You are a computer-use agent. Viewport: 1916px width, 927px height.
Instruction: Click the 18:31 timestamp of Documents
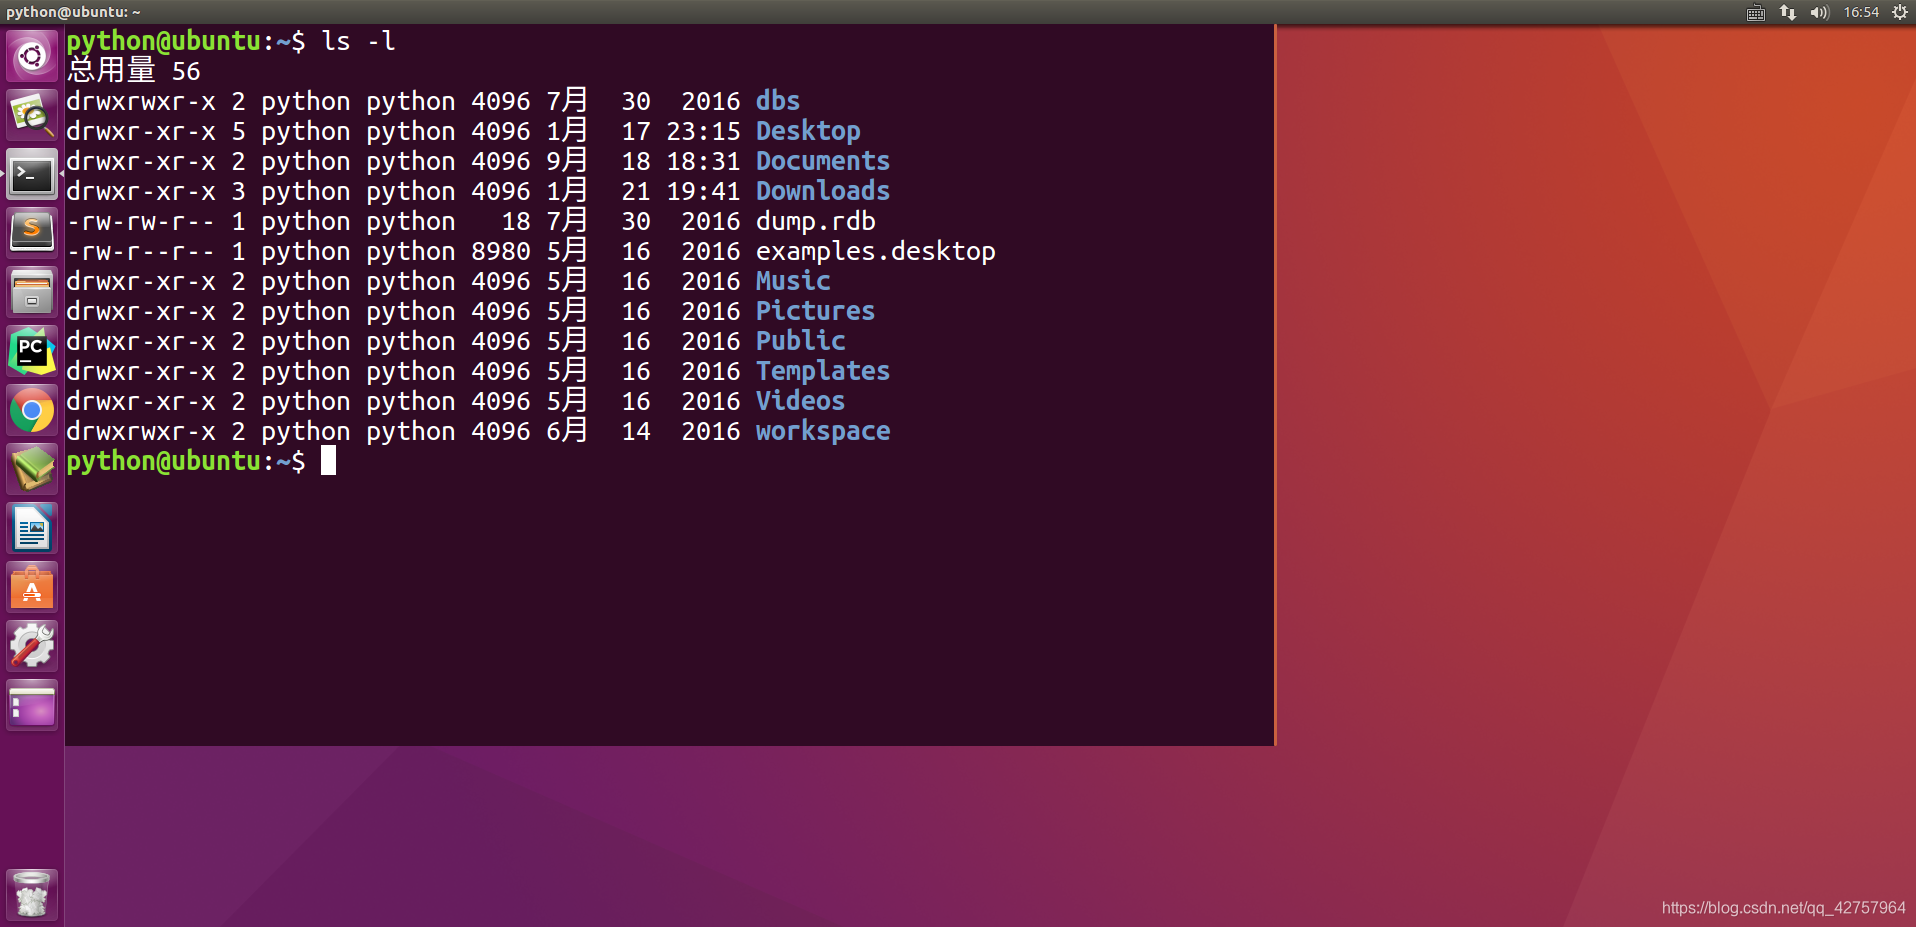pos(704,161)
